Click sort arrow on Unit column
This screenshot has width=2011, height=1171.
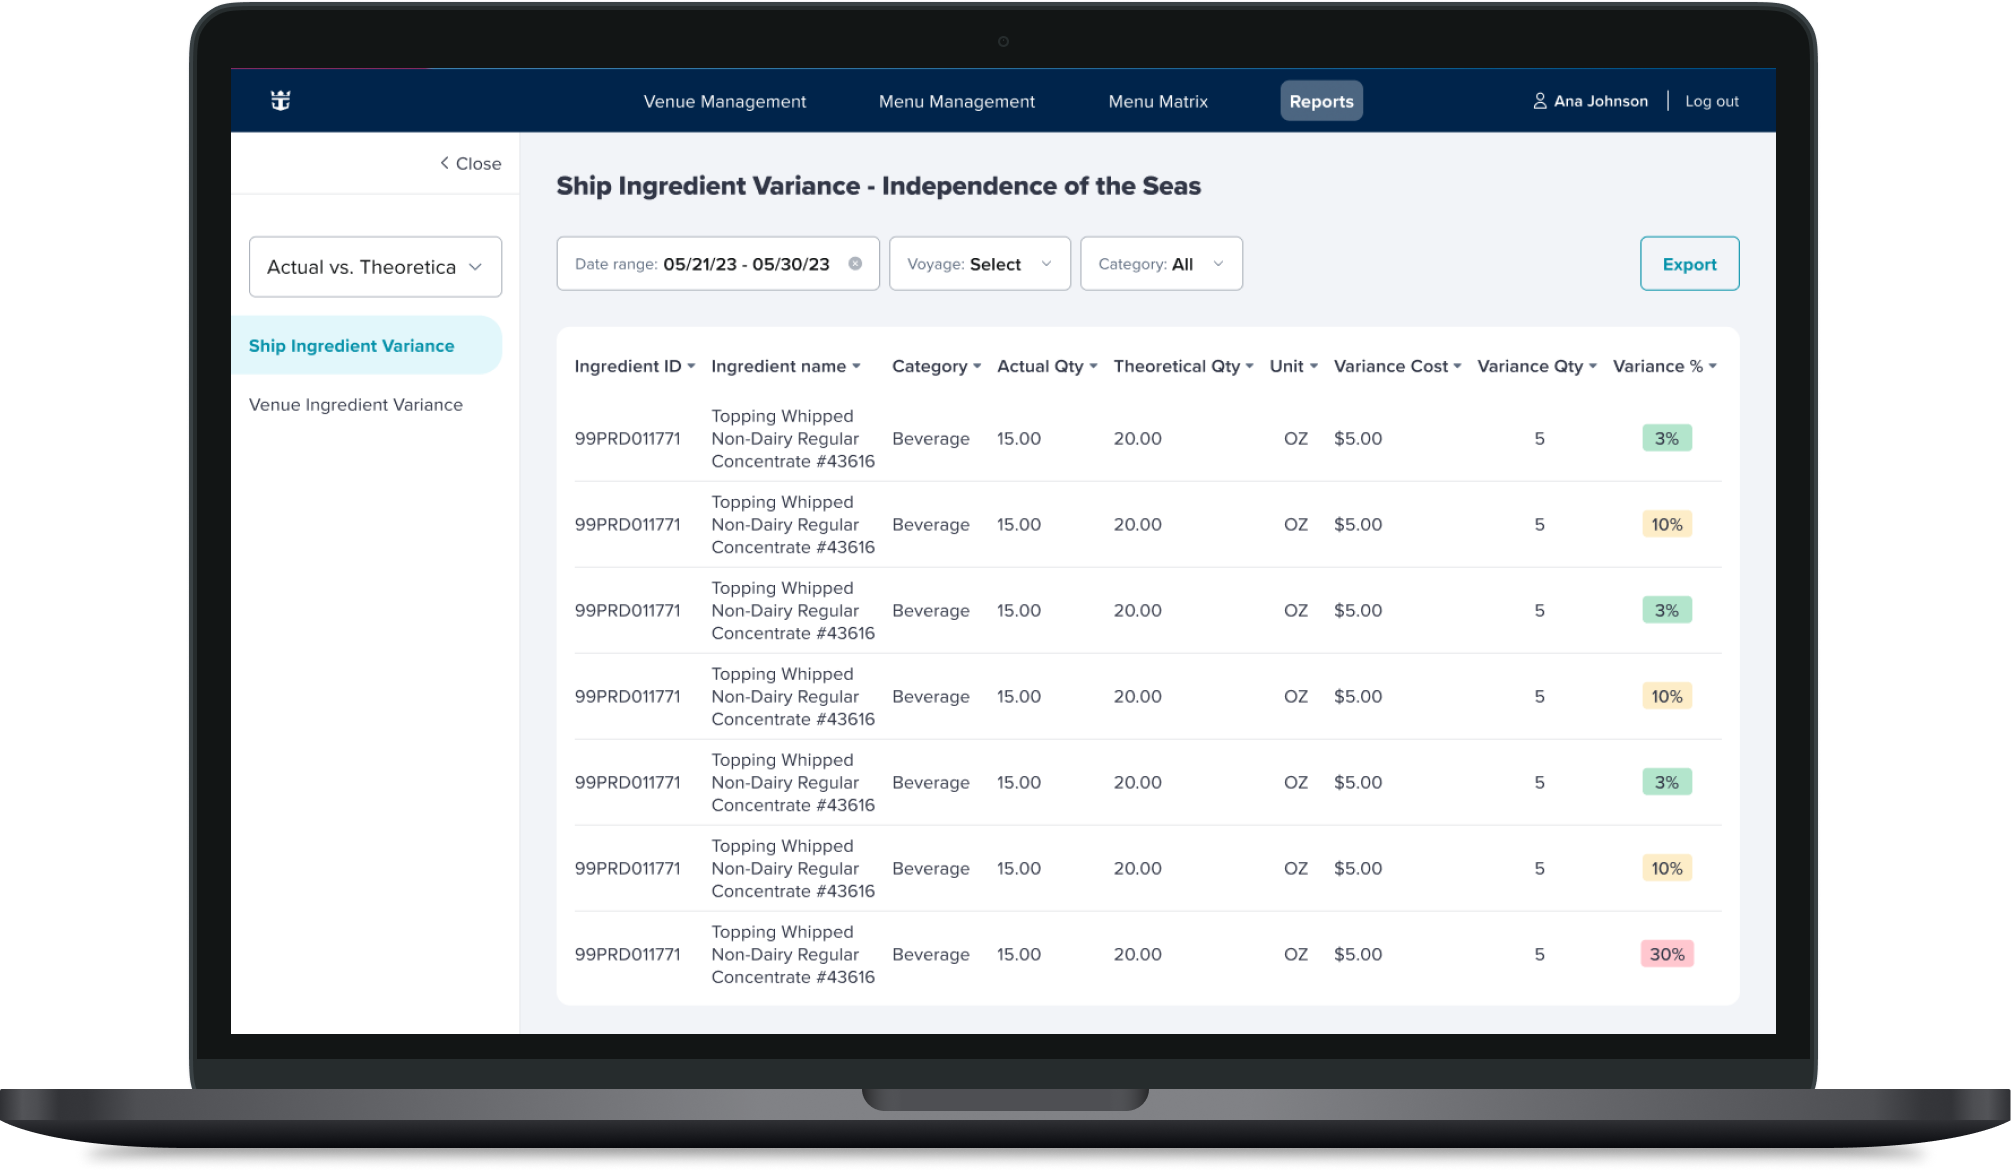(x=1313, y=367)
